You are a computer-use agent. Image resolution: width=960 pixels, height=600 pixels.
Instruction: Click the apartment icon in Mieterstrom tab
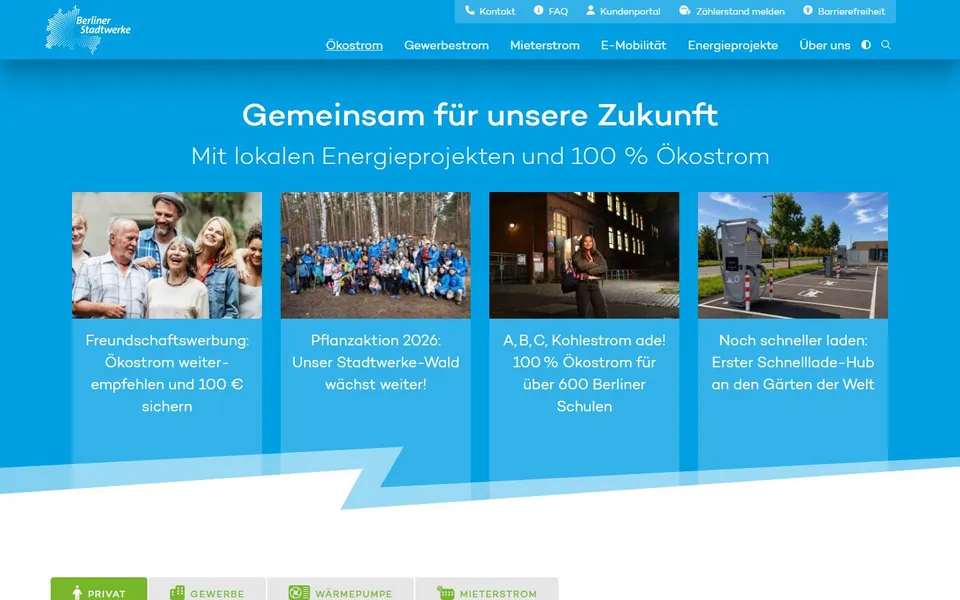click(x=446, y=593)
